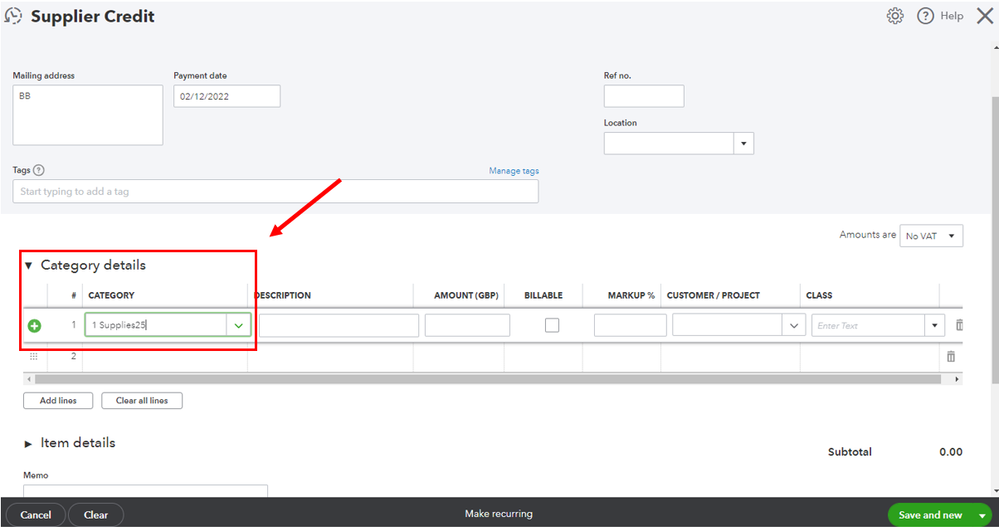The width and height of the screenshot is (999, 531).
Task: Click the Clear button in footer
Action: (96, 515)
